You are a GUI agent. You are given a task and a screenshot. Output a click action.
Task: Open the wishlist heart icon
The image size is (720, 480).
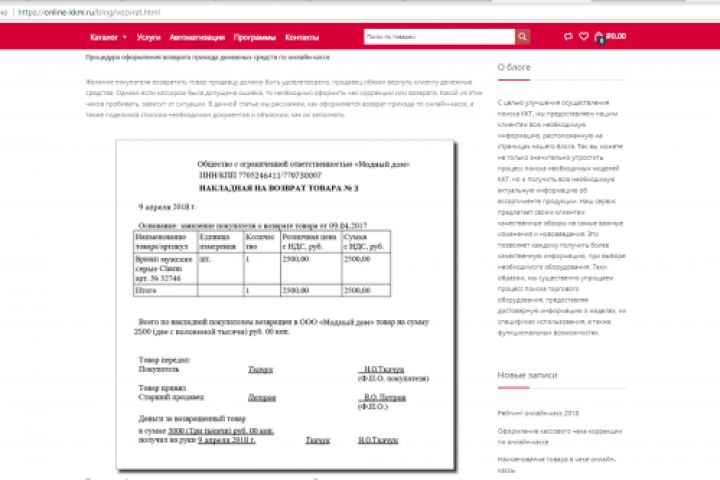(584, 36)
